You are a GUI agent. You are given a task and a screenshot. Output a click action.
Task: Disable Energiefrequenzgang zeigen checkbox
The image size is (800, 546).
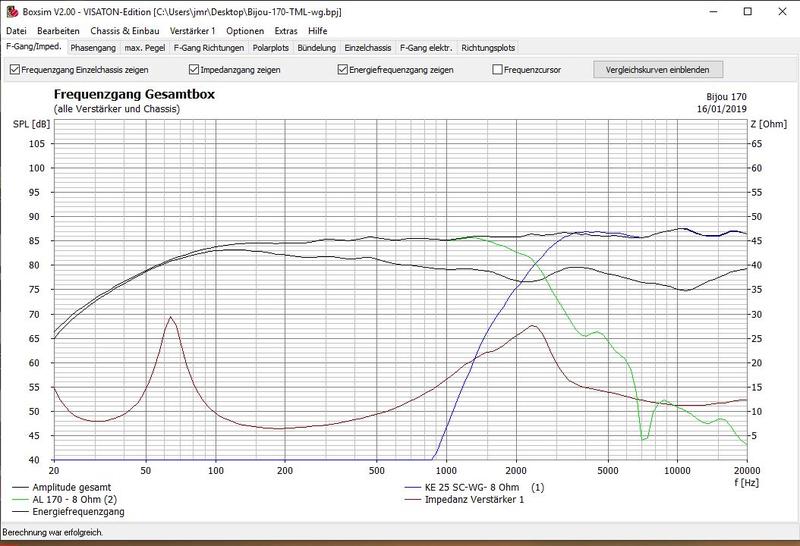pyautogui.click(x=343, y=70)
